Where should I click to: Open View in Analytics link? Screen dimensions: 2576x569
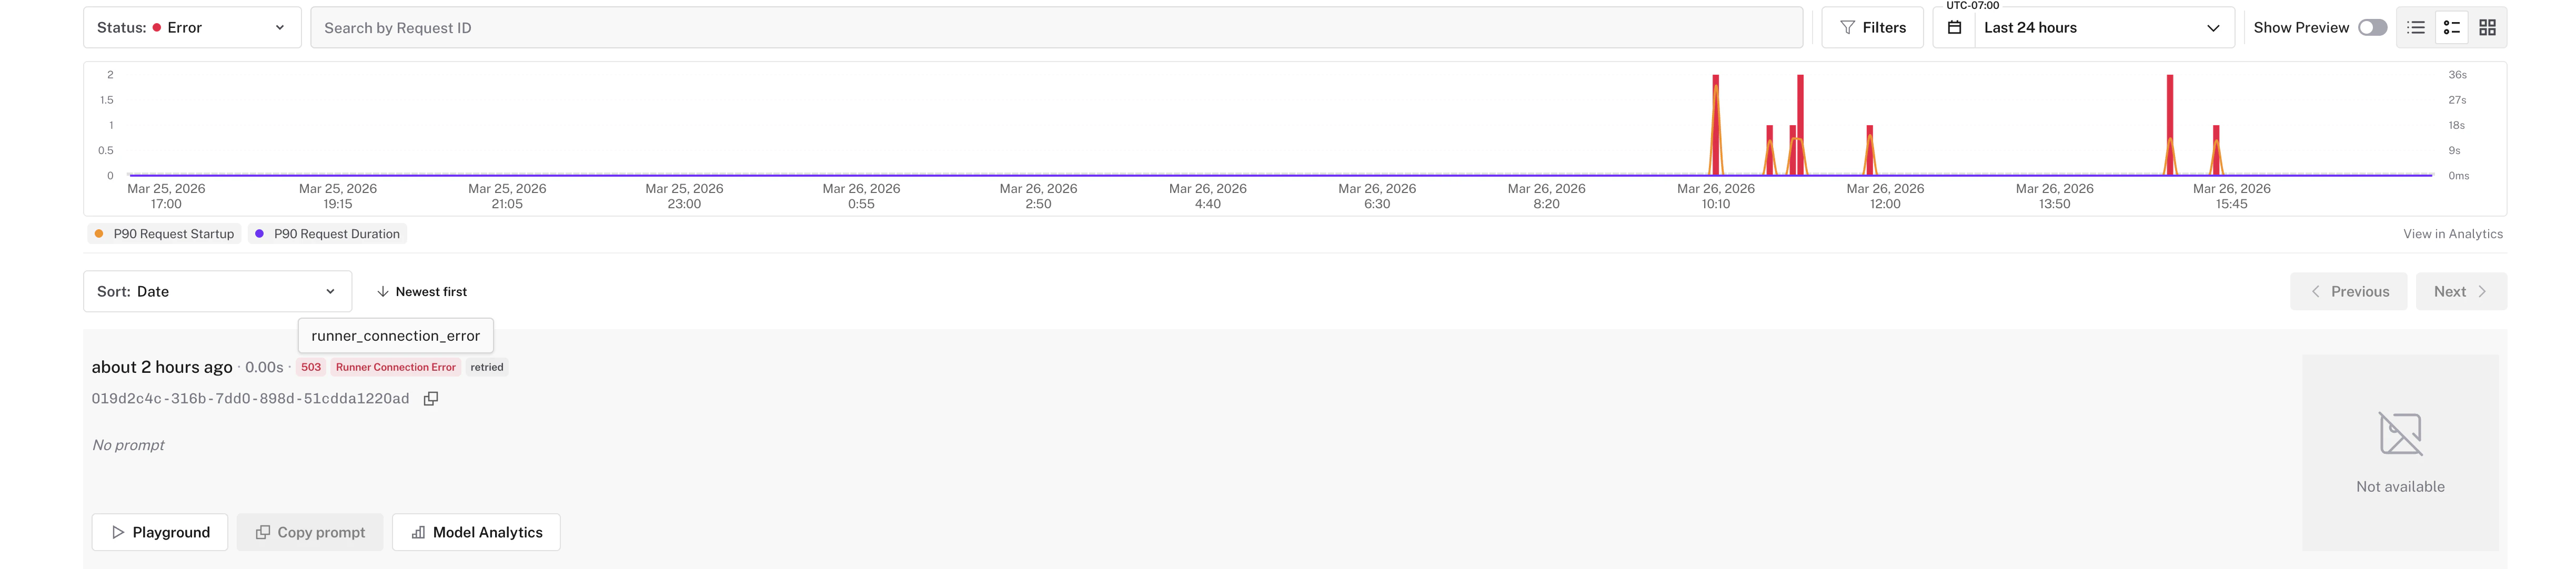coord(2452,233)
